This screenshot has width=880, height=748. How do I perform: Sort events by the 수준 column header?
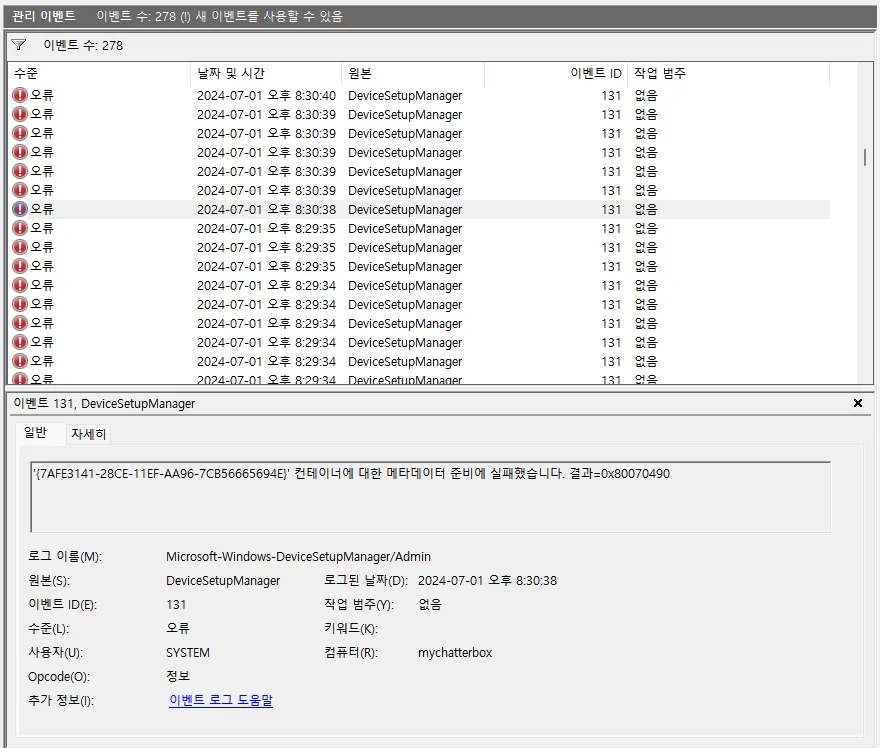pos(98,74)
